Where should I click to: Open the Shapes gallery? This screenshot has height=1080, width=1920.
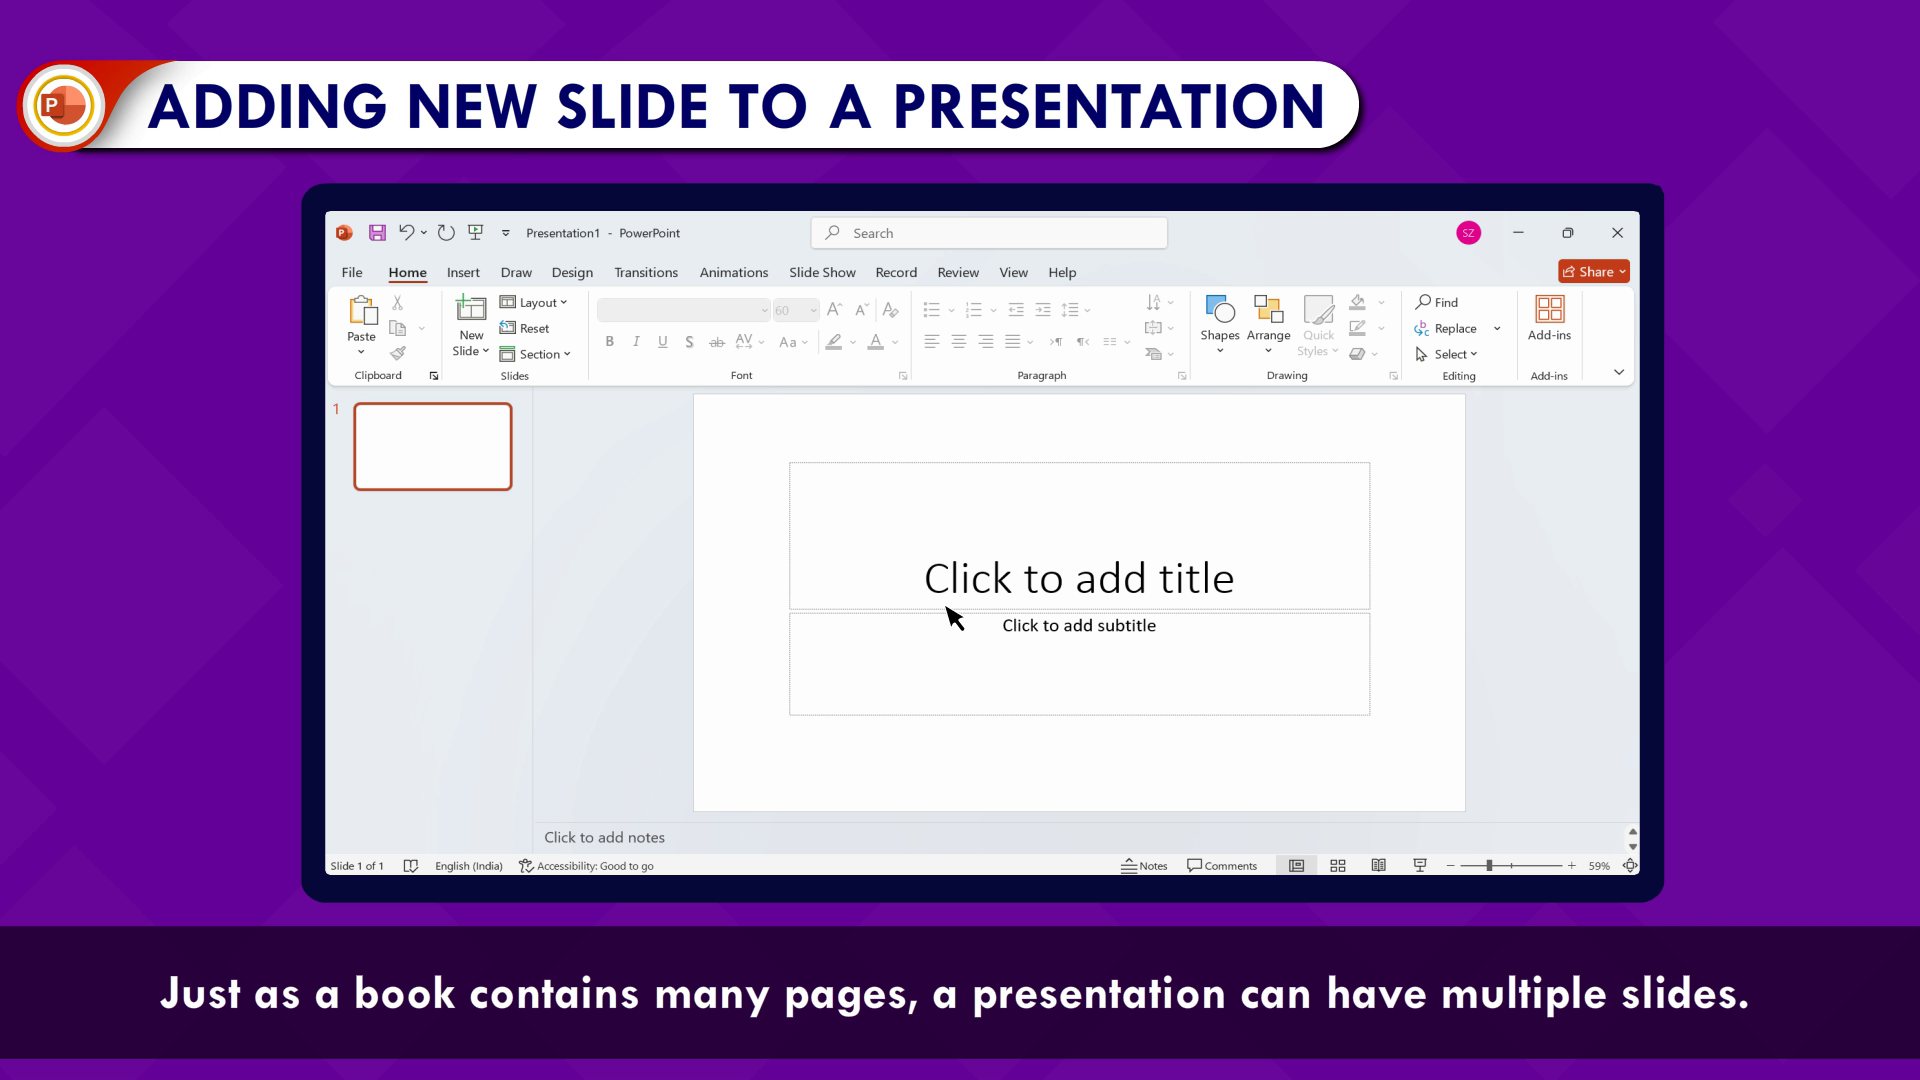[x=1220, y=318]
